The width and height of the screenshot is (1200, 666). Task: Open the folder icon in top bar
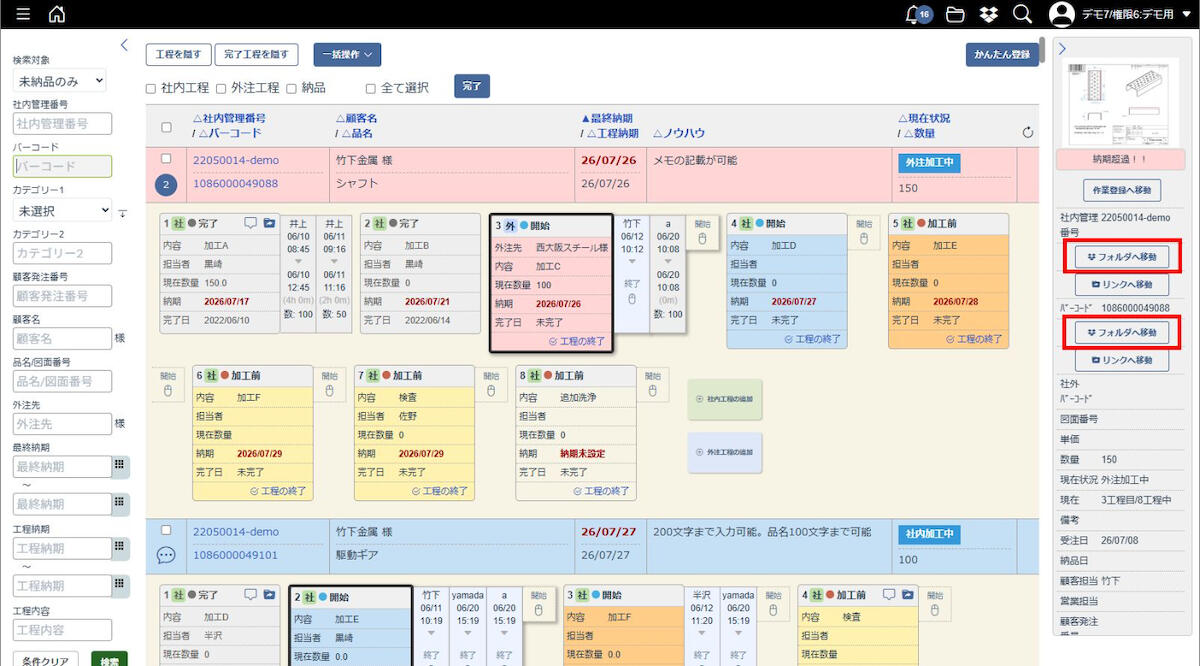955,14
